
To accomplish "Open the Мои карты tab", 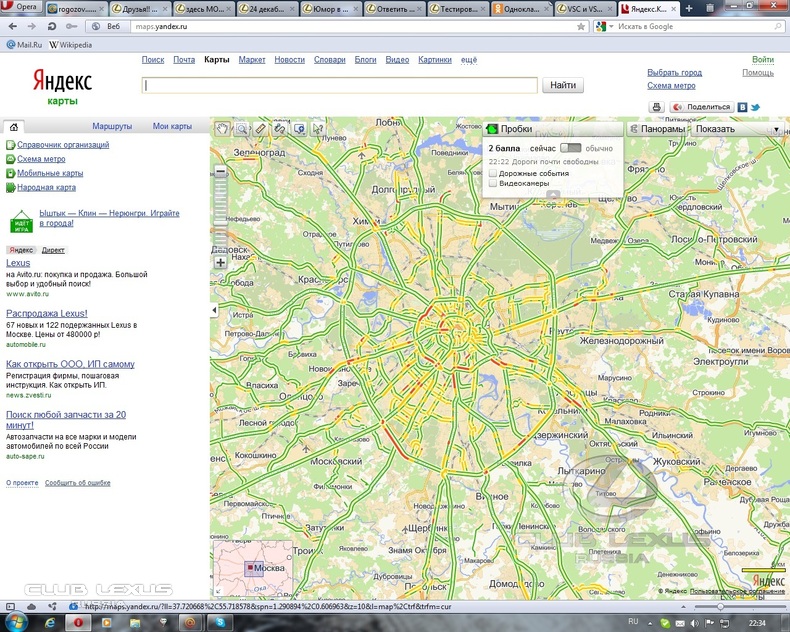I will [172, 126].
